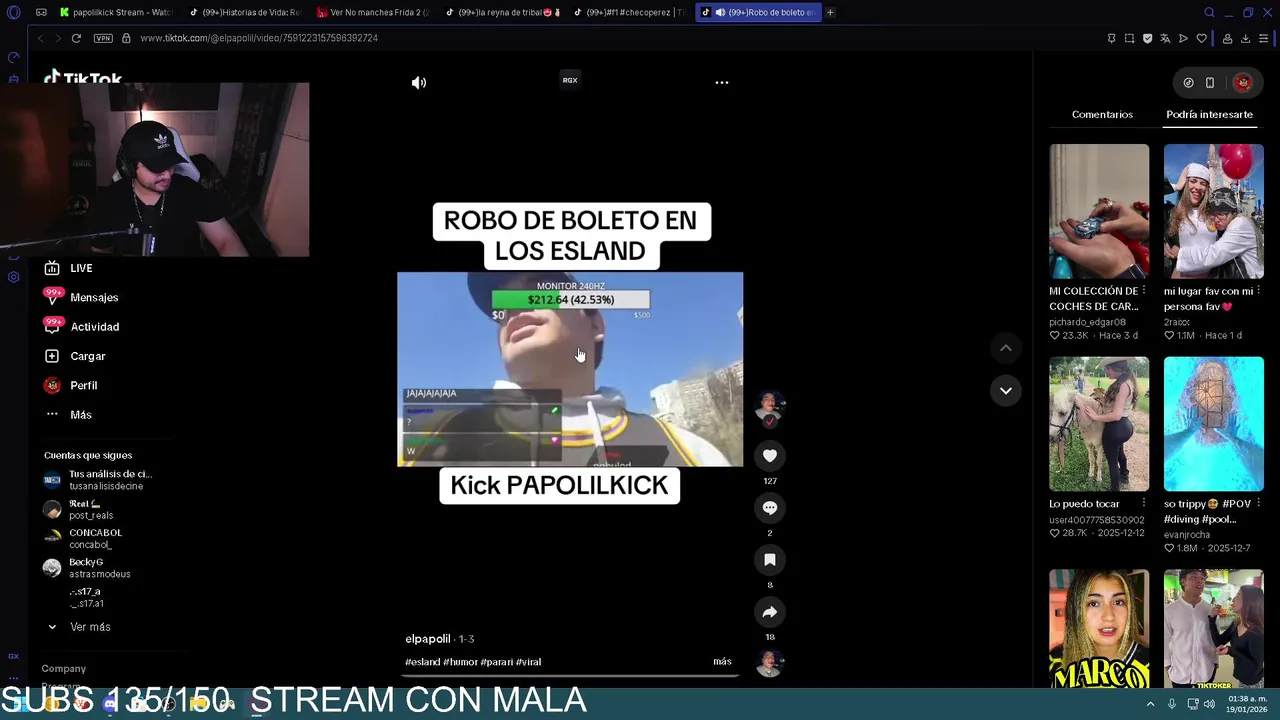Image resolution: width=1280 pixels, height=720 pixels.
Task: Open the browser easy setup sliders icon
Action: tap(1264, 38)
